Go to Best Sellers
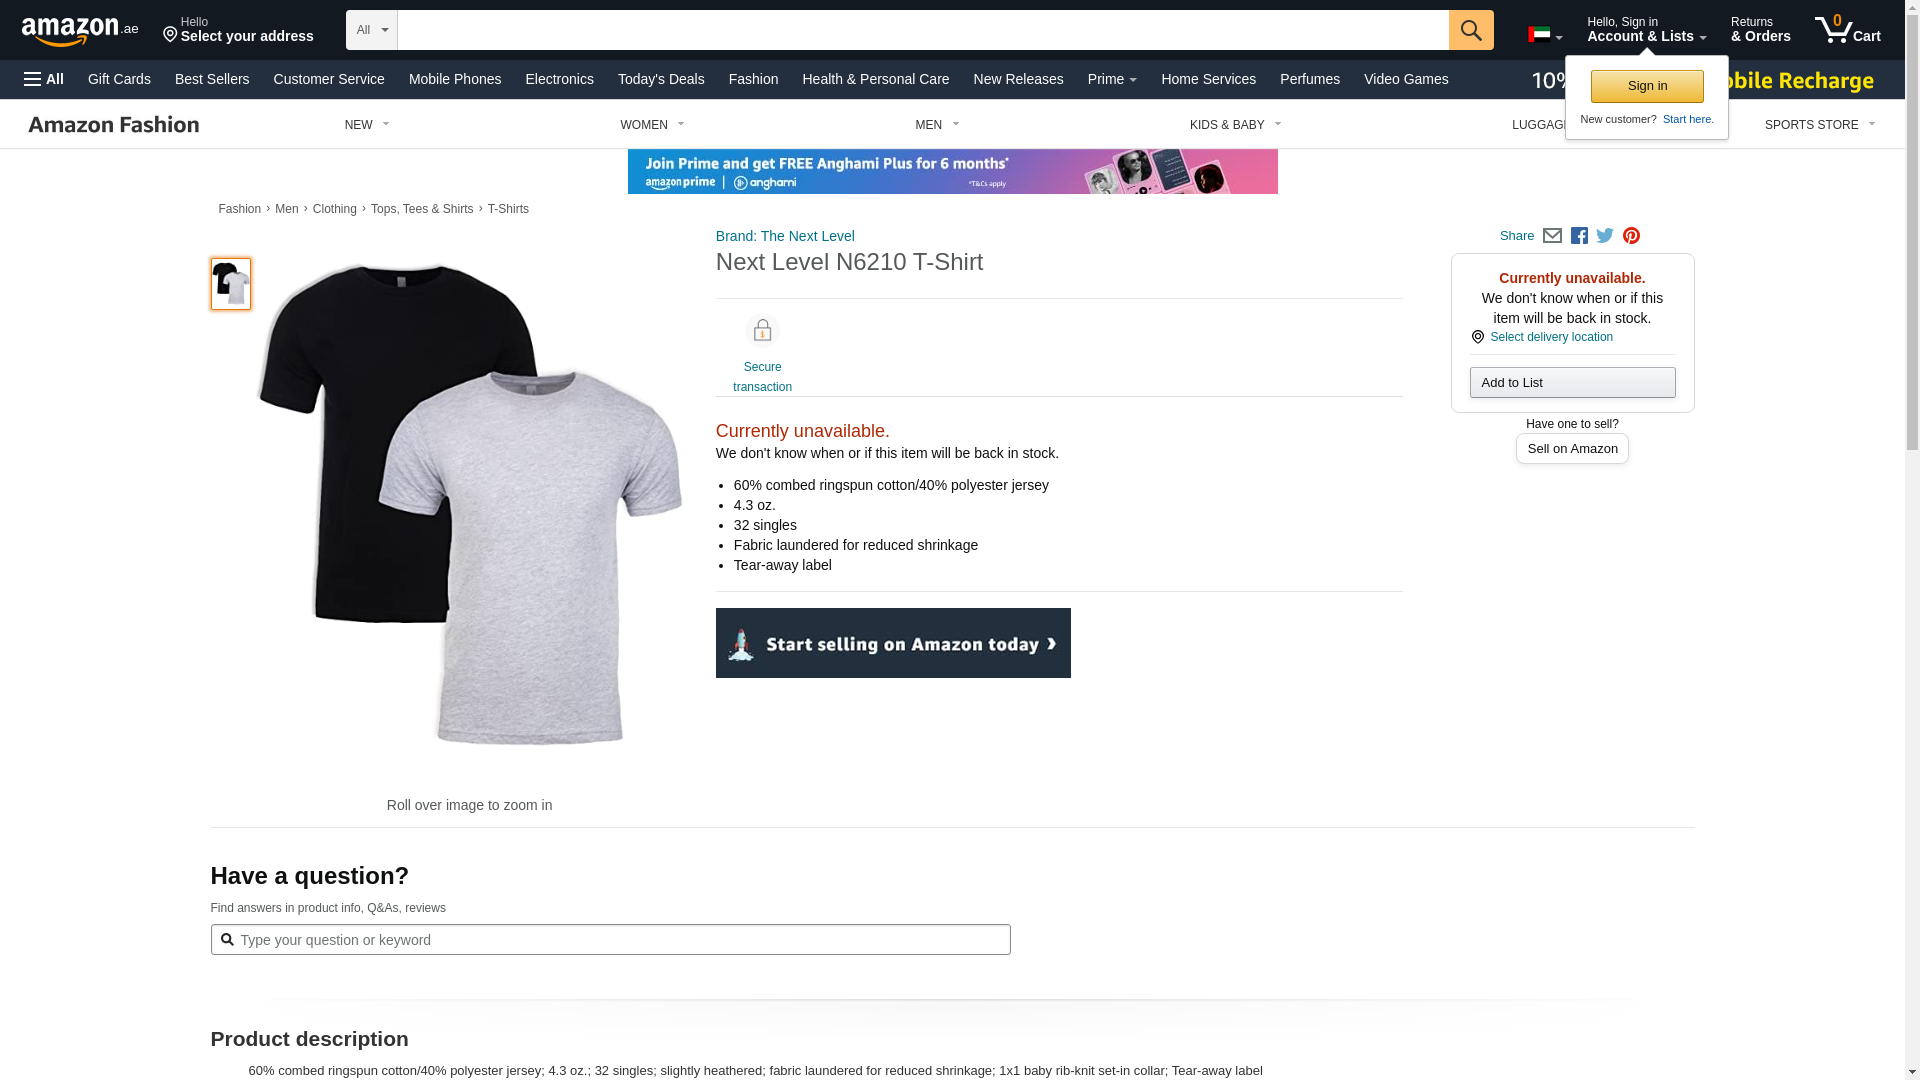Viewport: 1920px width, 1080px height. 212,79
